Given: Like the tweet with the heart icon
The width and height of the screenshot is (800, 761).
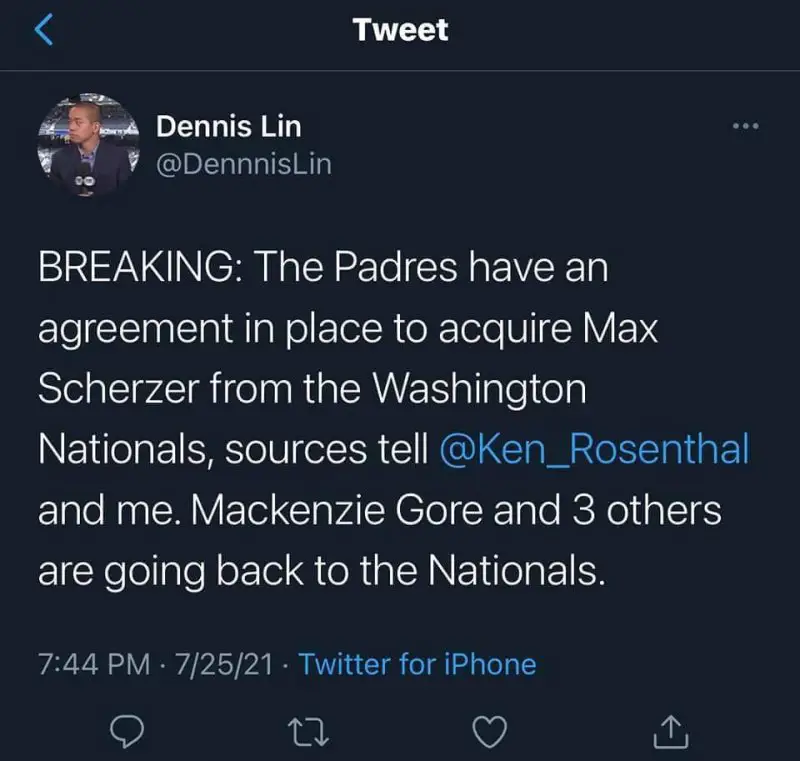Looking at the screenshot, I should 484,733.
